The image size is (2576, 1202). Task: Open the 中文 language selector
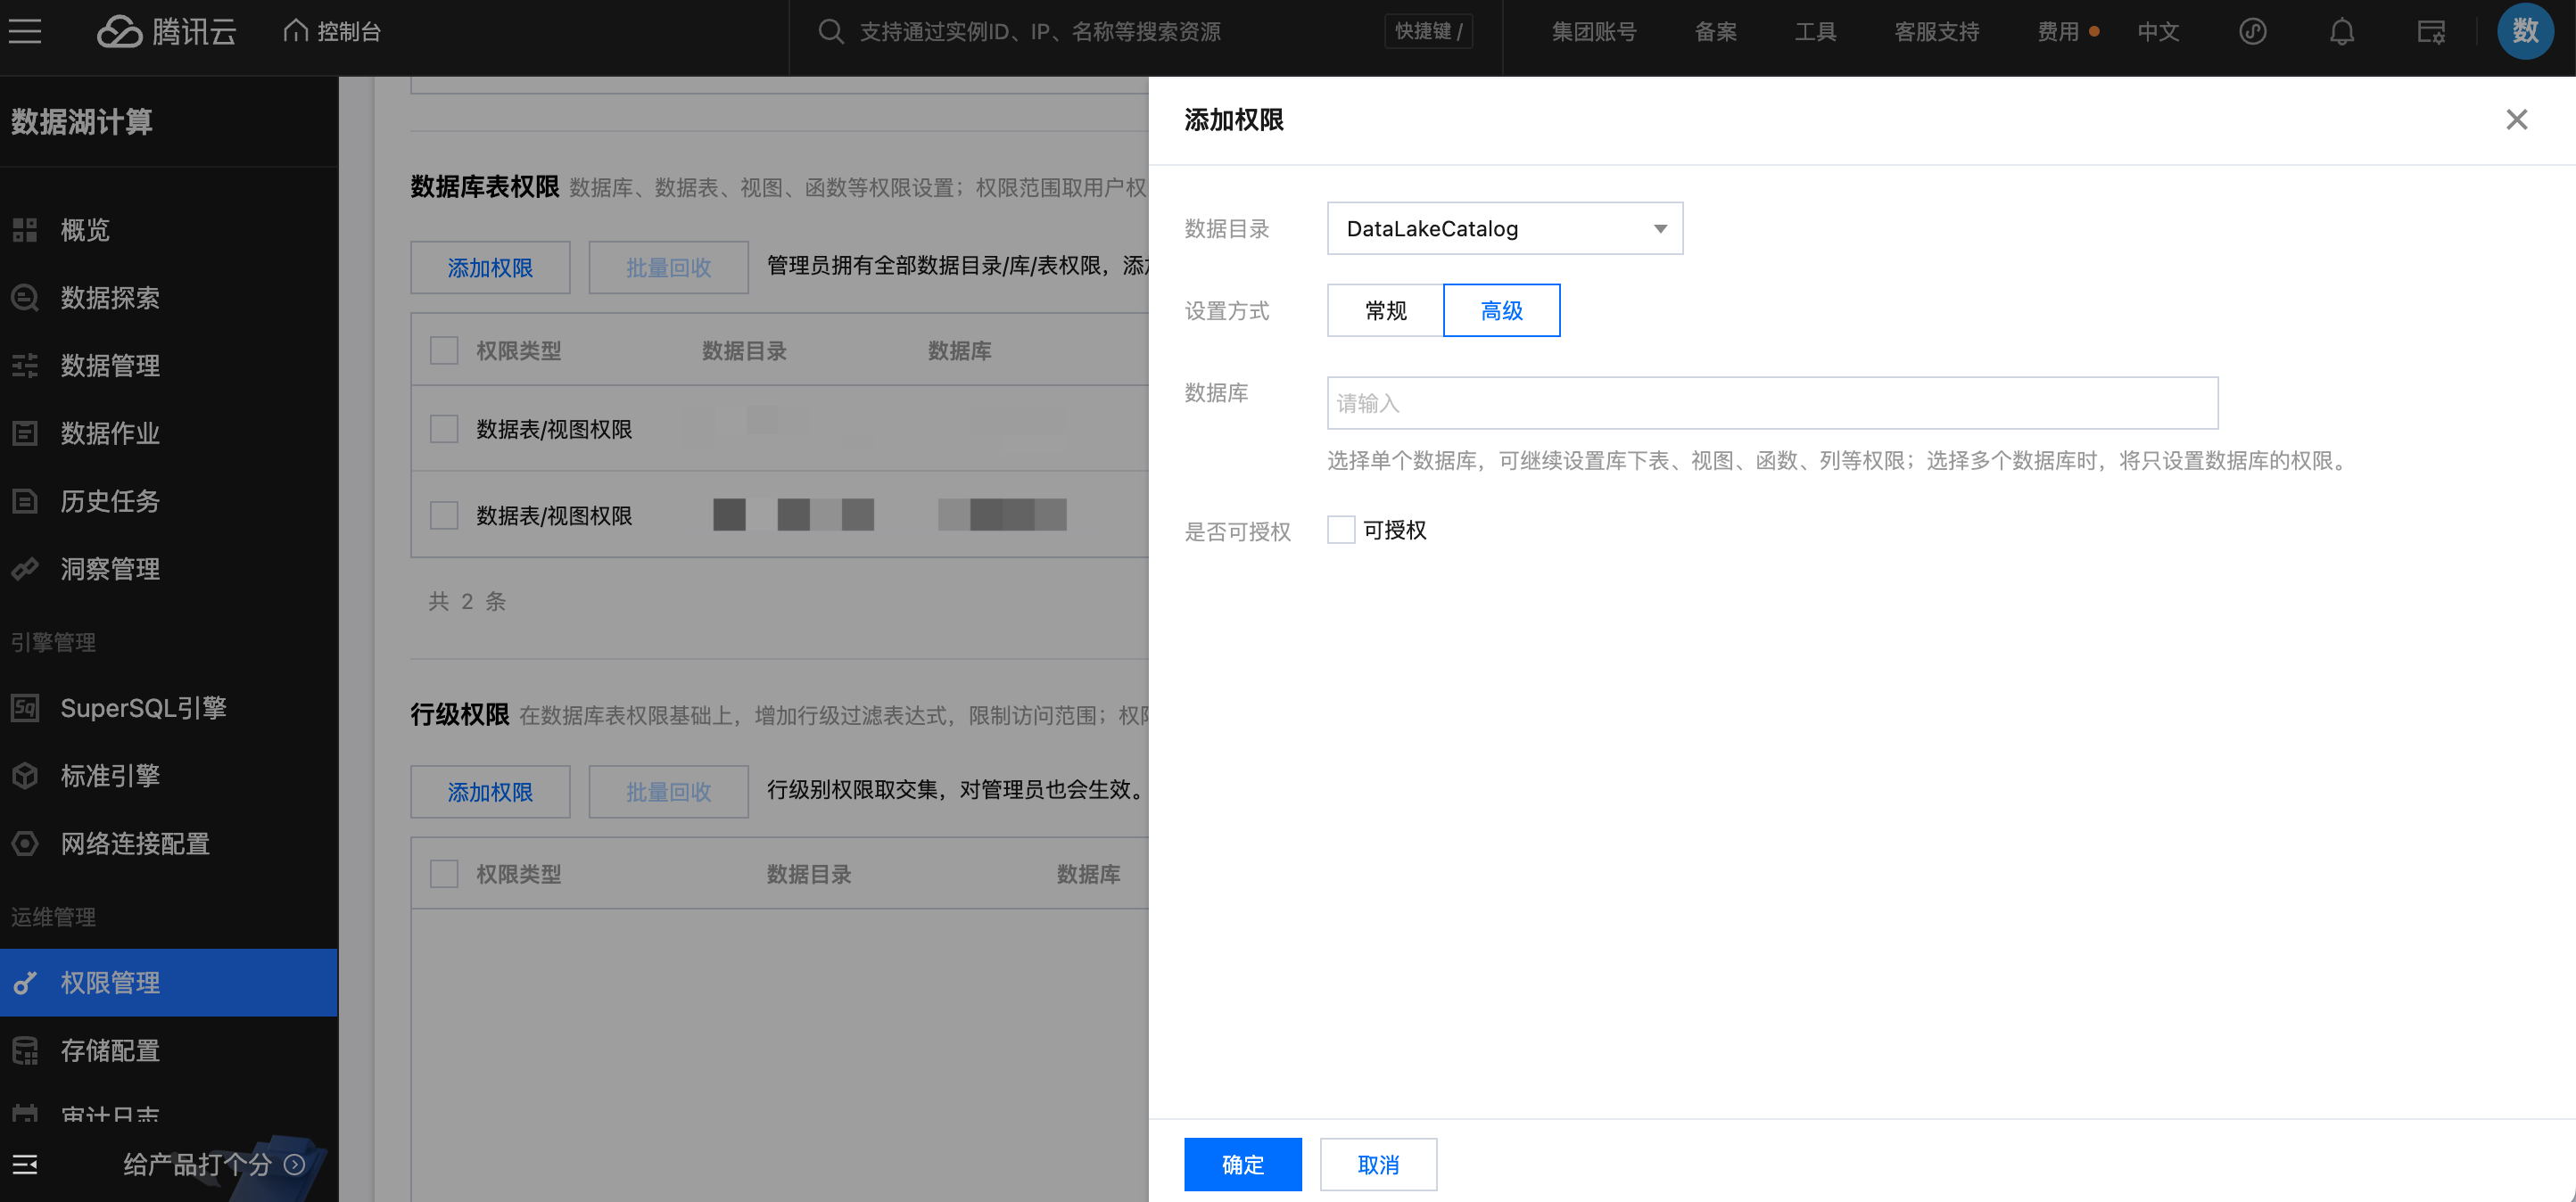tap(2157, 32)
